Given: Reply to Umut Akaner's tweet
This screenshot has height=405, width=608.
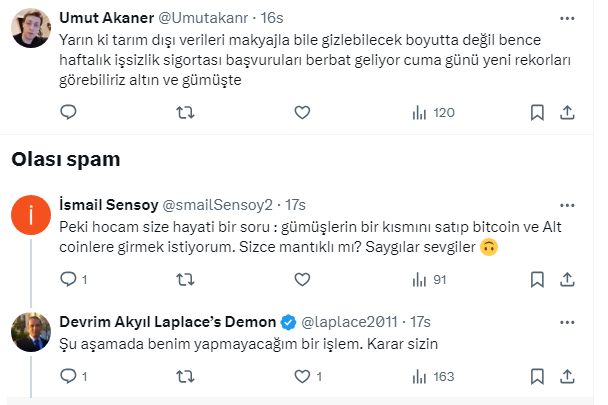Looking at the screenshot, I should click(x=68, y=113).
